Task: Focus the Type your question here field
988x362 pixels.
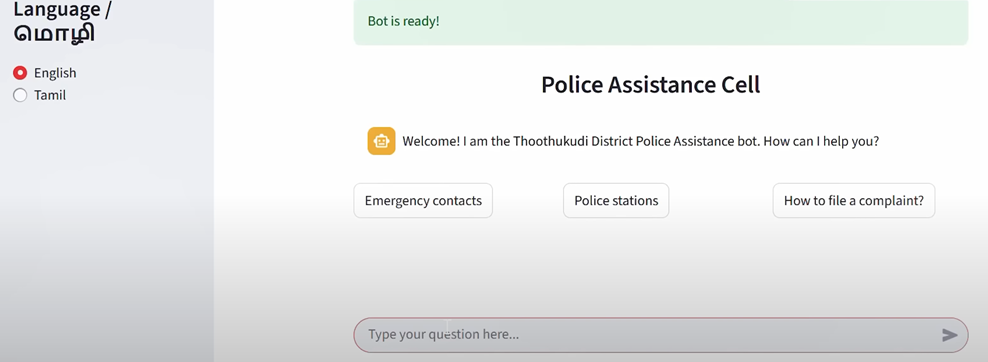Action: pyautogui.click(x=660, y=335)
